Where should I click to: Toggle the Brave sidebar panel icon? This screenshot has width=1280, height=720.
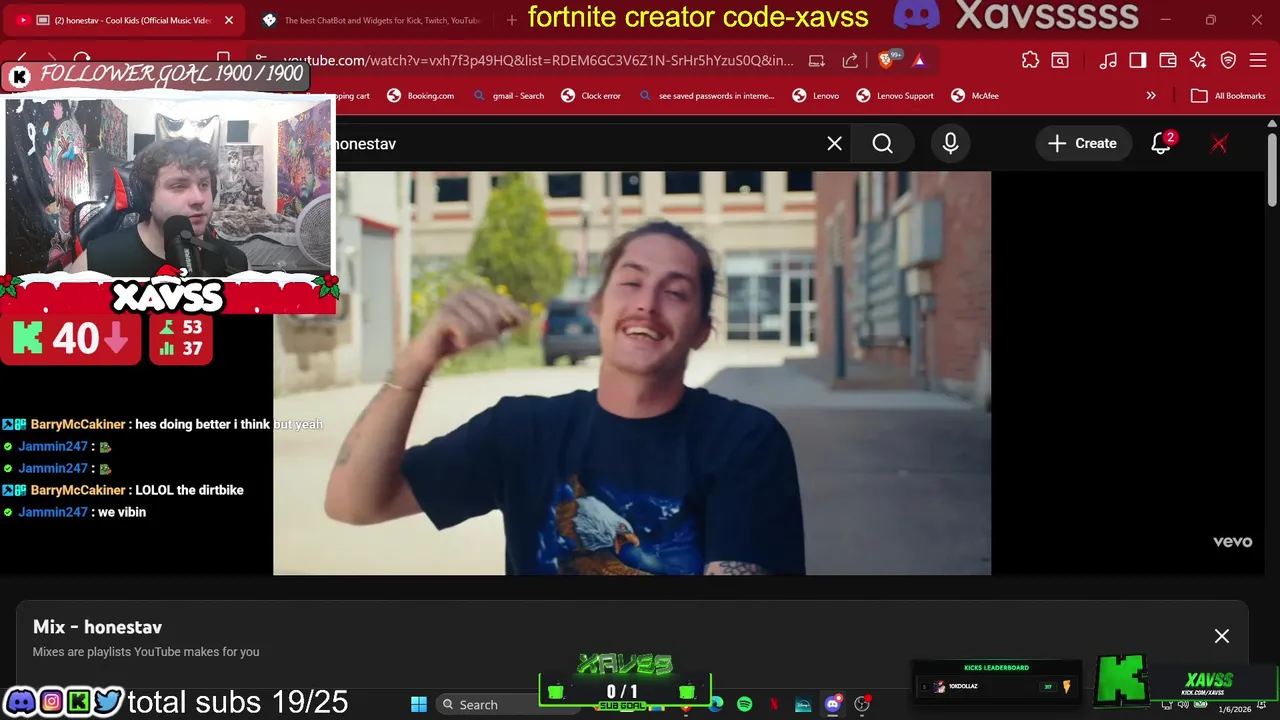pos(1138,61)
